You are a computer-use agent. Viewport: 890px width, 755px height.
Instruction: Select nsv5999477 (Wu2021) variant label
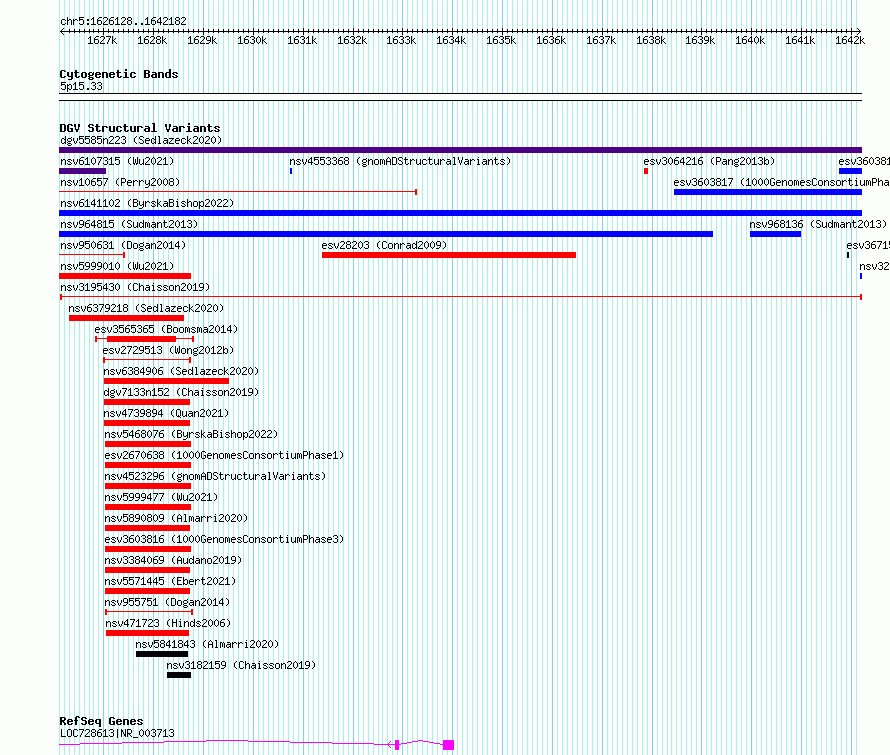click(161, 497)
